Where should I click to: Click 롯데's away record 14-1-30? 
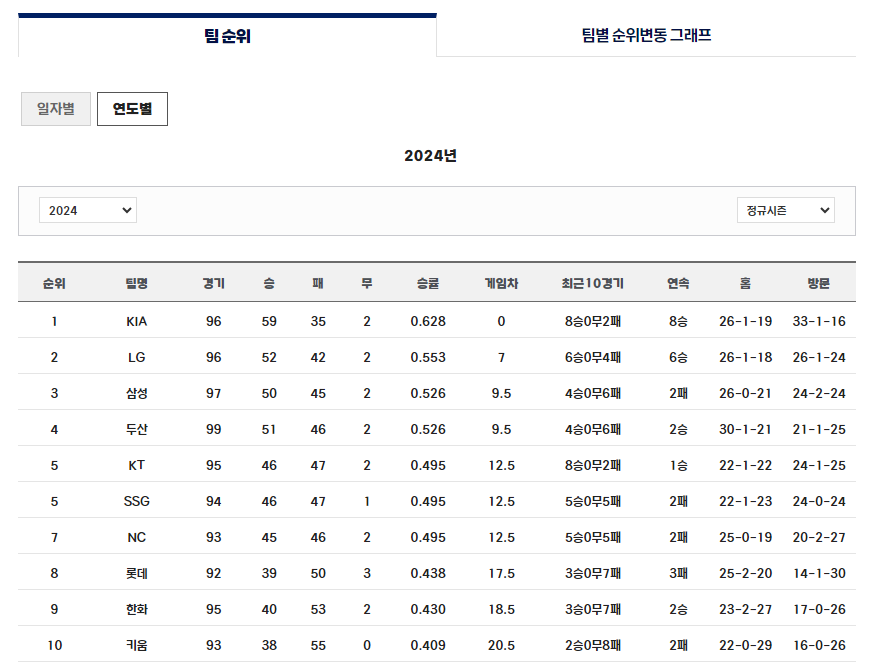tap(819, 573)
